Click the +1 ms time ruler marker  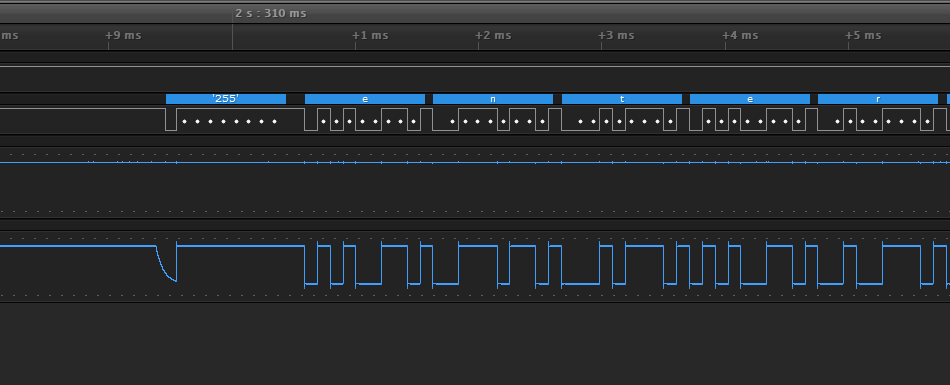pos(370,35)
